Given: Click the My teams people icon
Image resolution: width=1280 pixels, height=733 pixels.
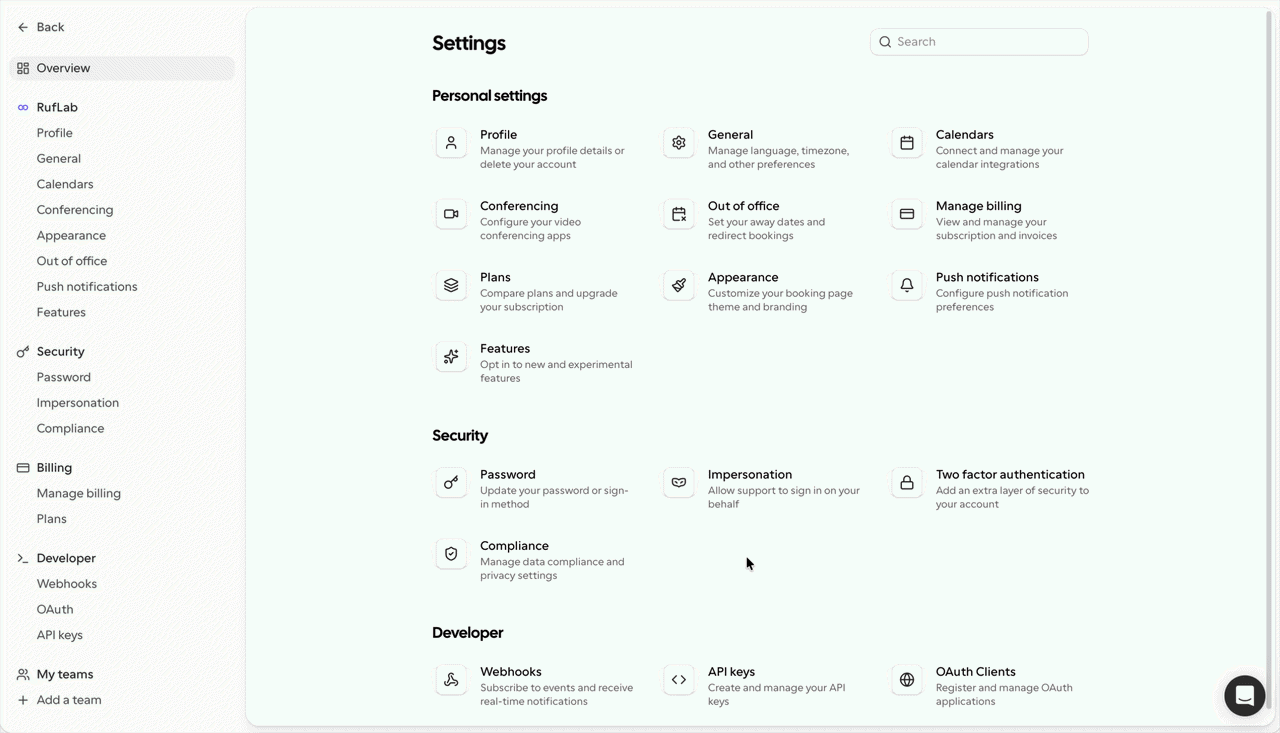Looking at the screenshot, I should coord(23,674).
